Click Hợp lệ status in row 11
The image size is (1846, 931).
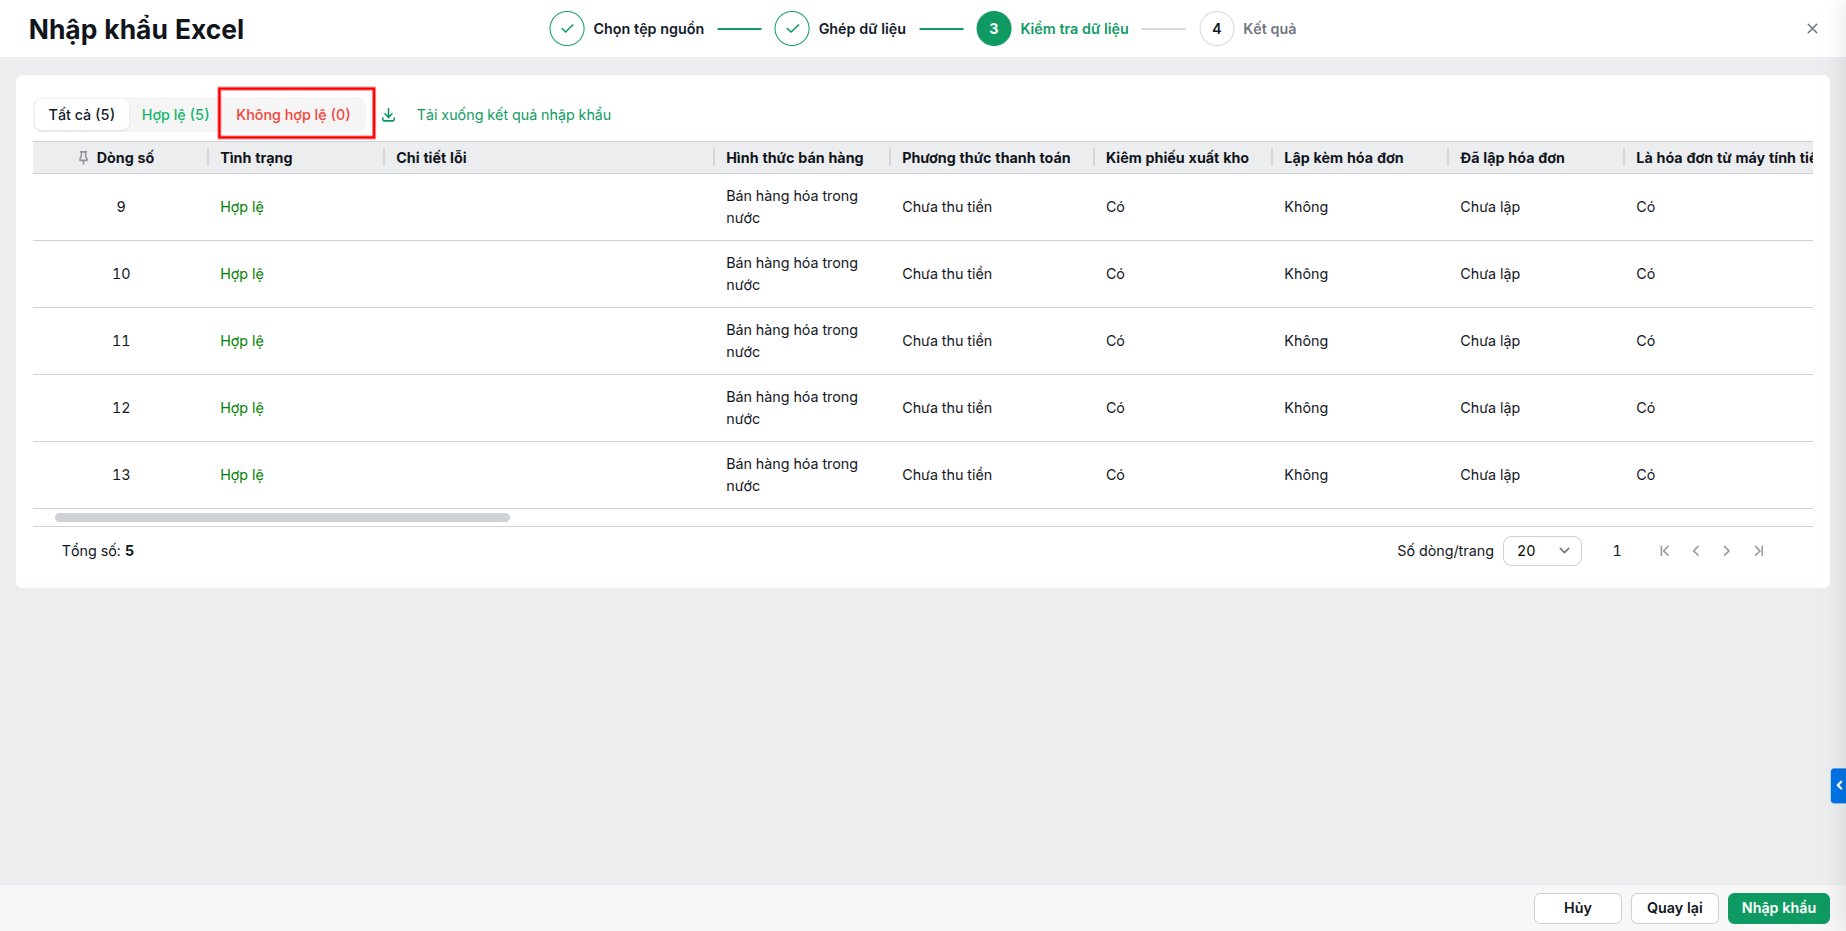tap(242, 341)
